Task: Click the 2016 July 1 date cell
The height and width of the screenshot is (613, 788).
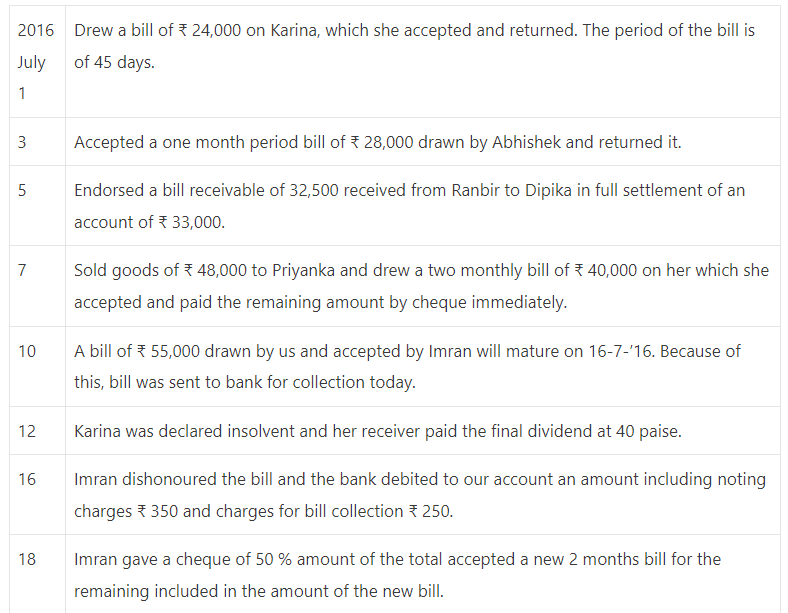Action: click(x=37, y=62)
